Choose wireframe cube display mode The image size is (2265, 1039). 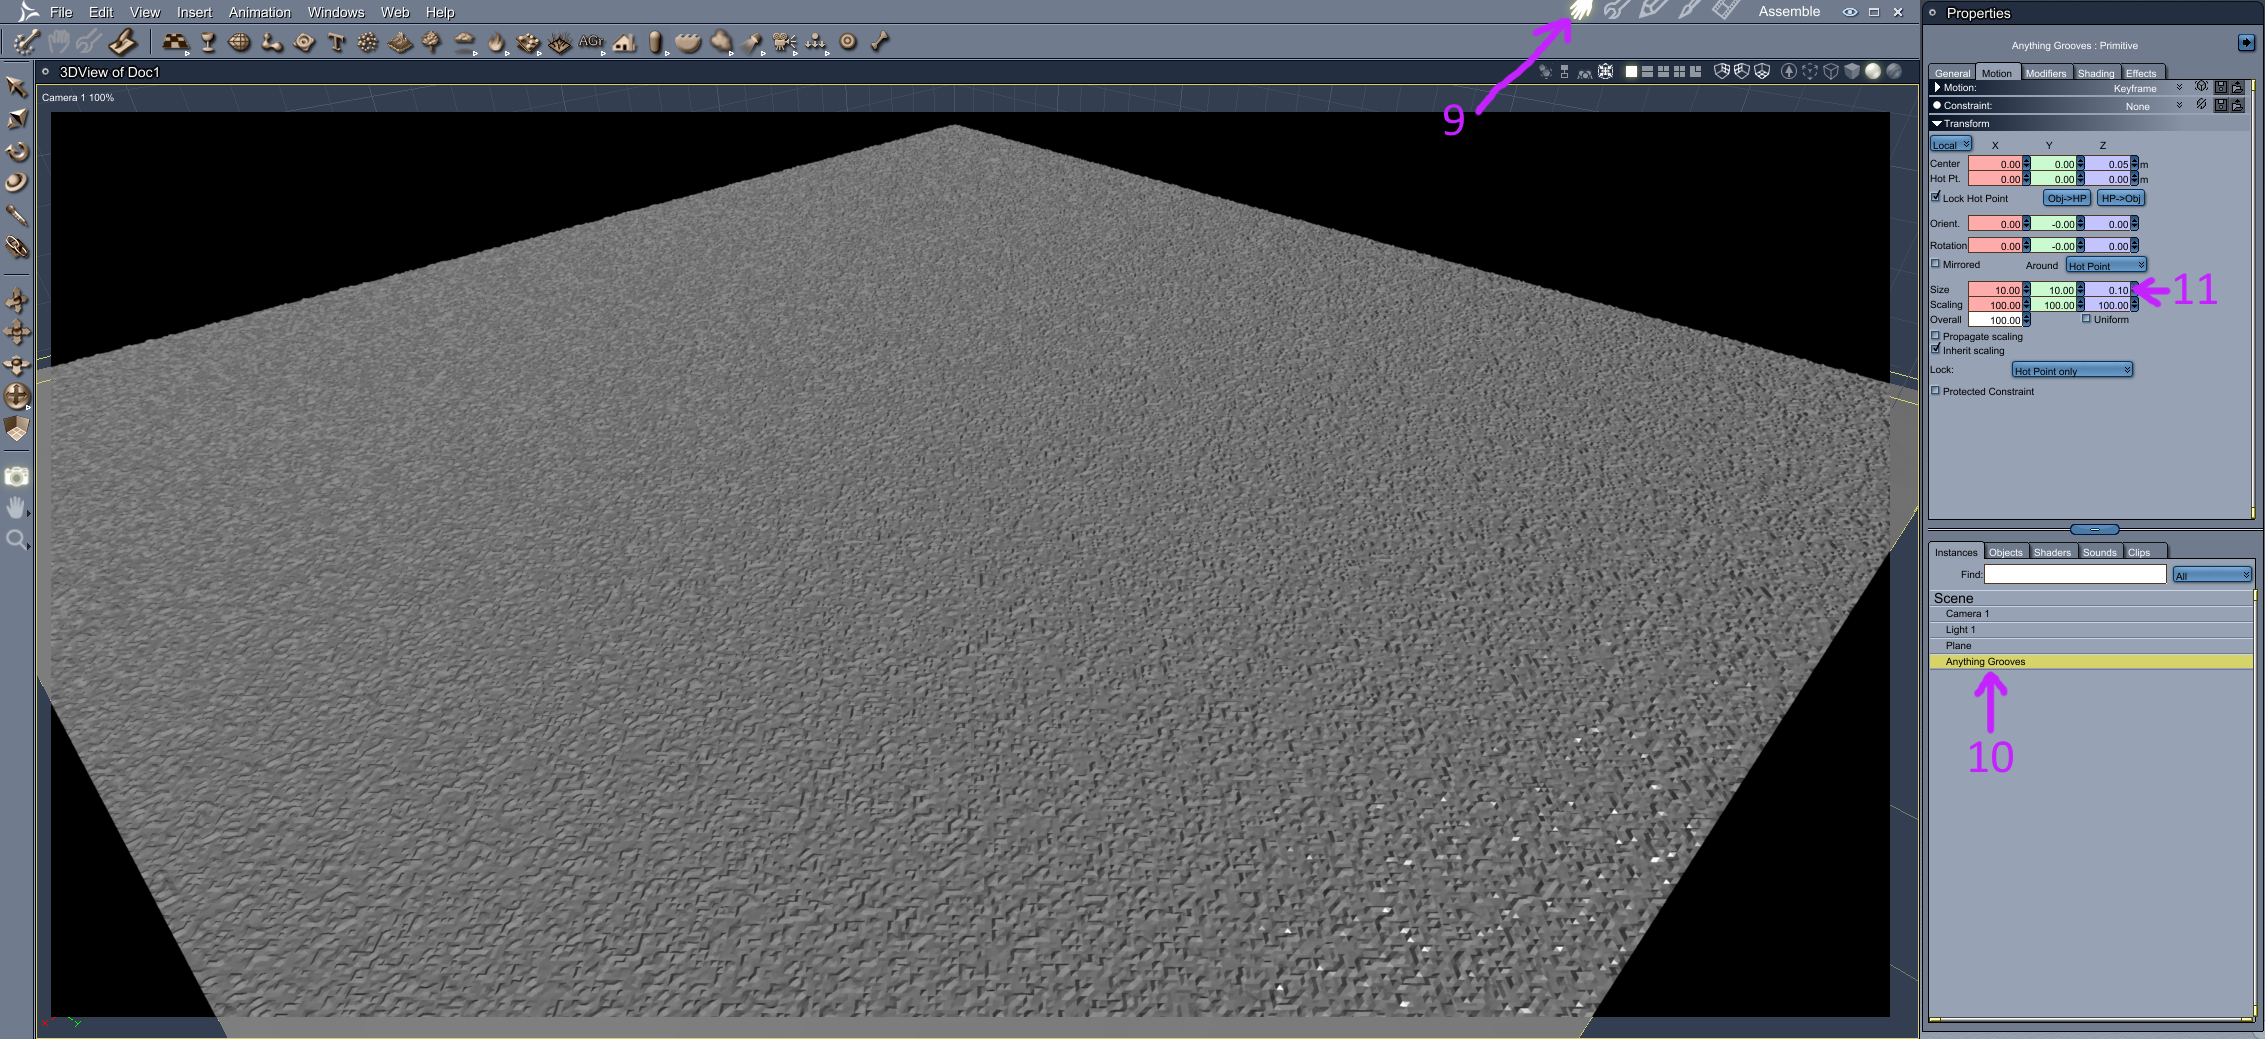[x=1831, y=71]
